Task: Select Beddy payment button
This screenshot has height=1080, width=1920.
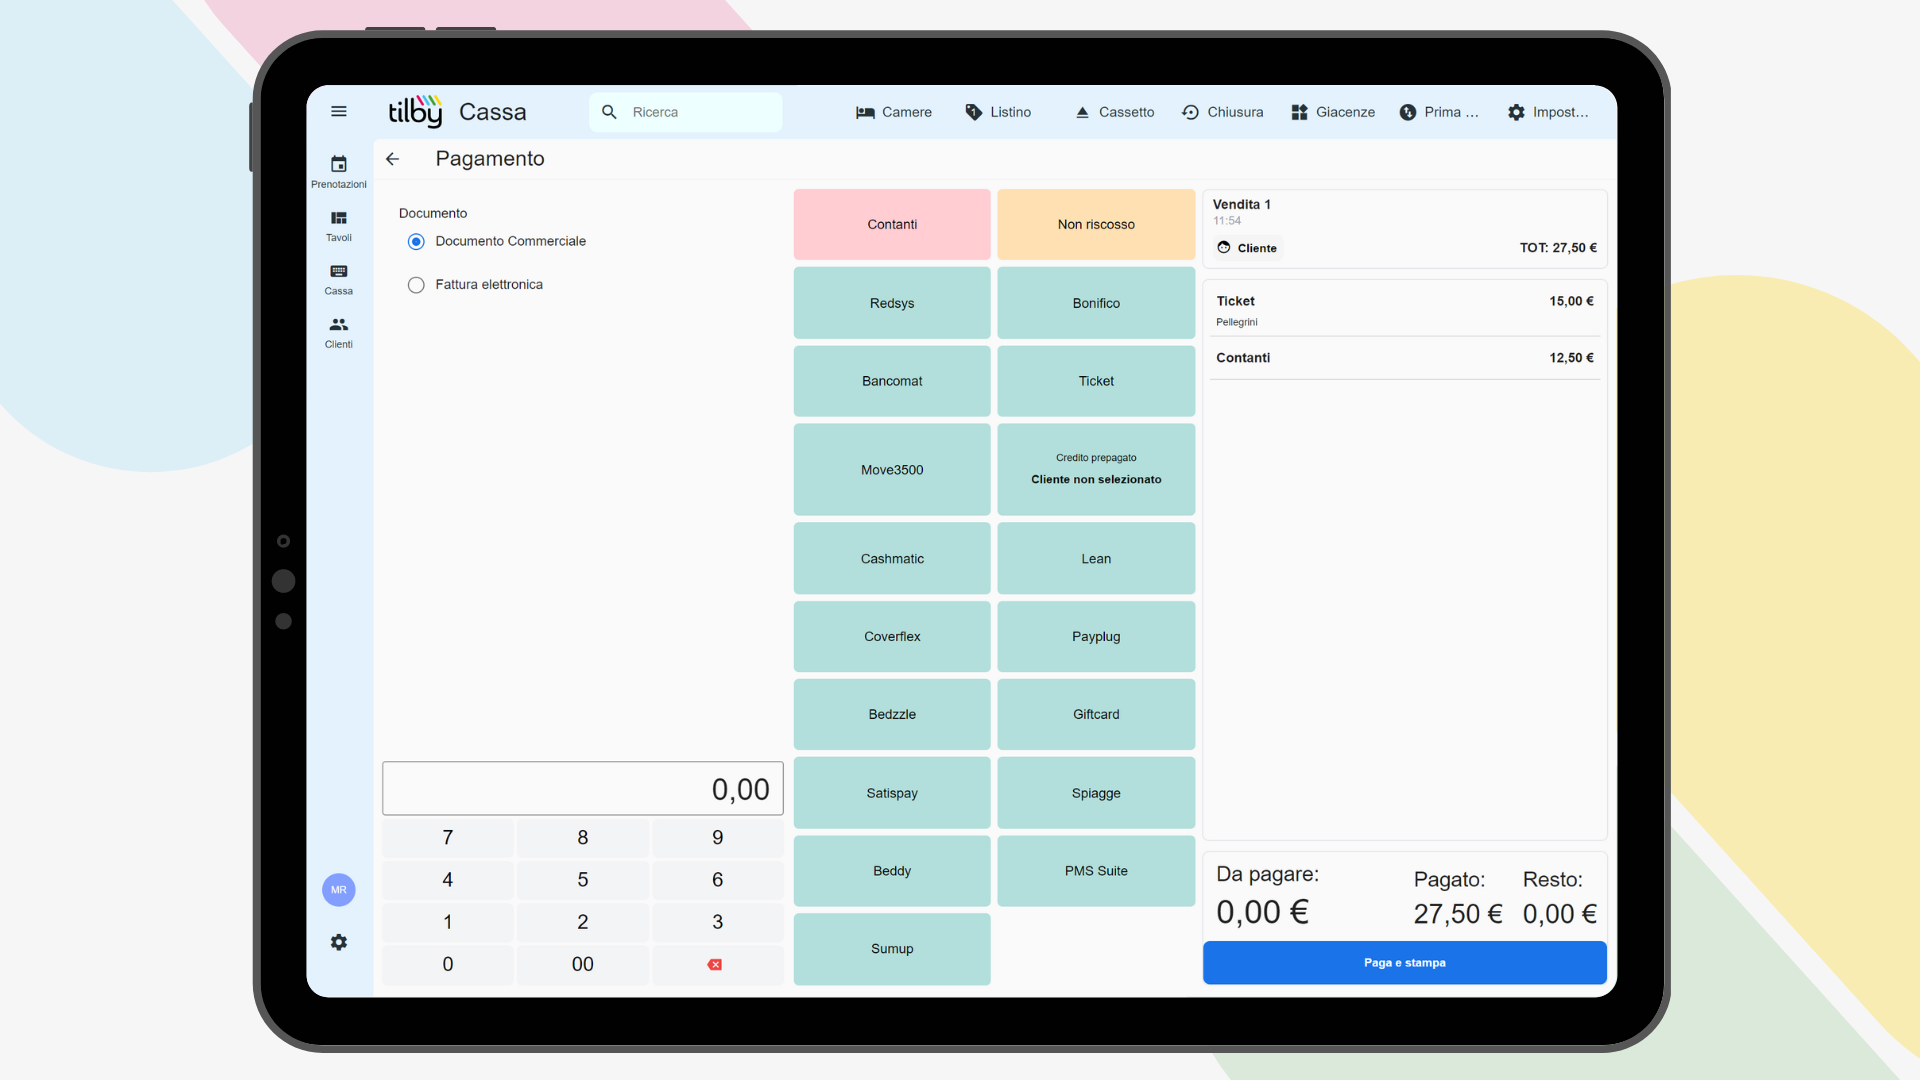Action: 892,871
